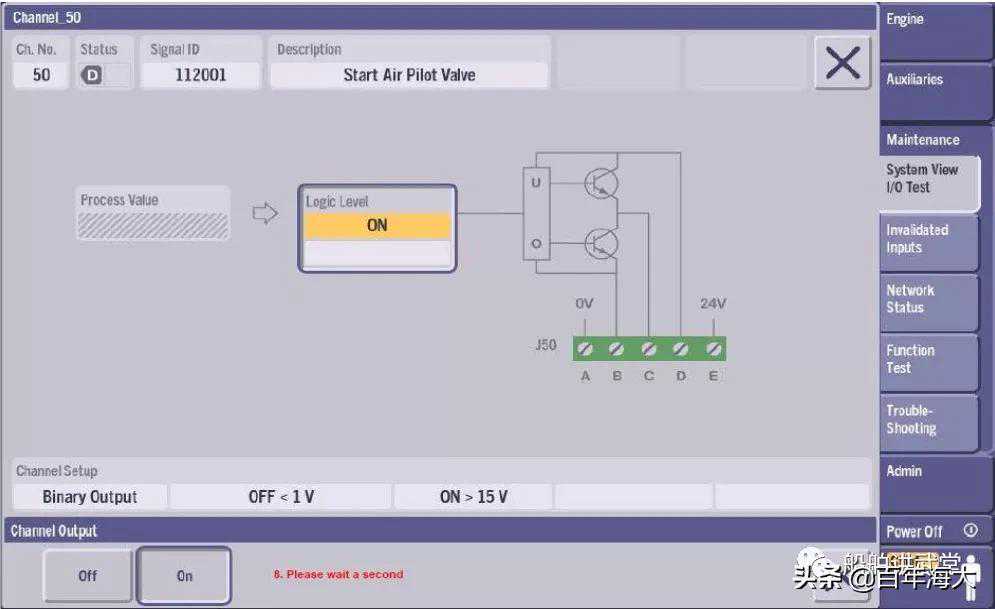Select System View I/O Test

927,180
